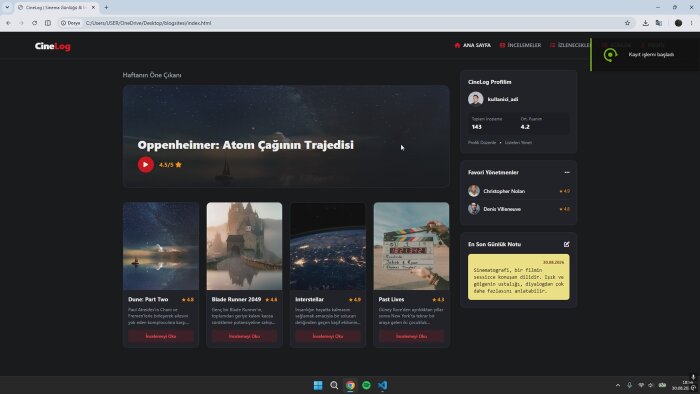Click the kullanici_adi username
Viewport: 700px width, 394px height.
point(503,99)
